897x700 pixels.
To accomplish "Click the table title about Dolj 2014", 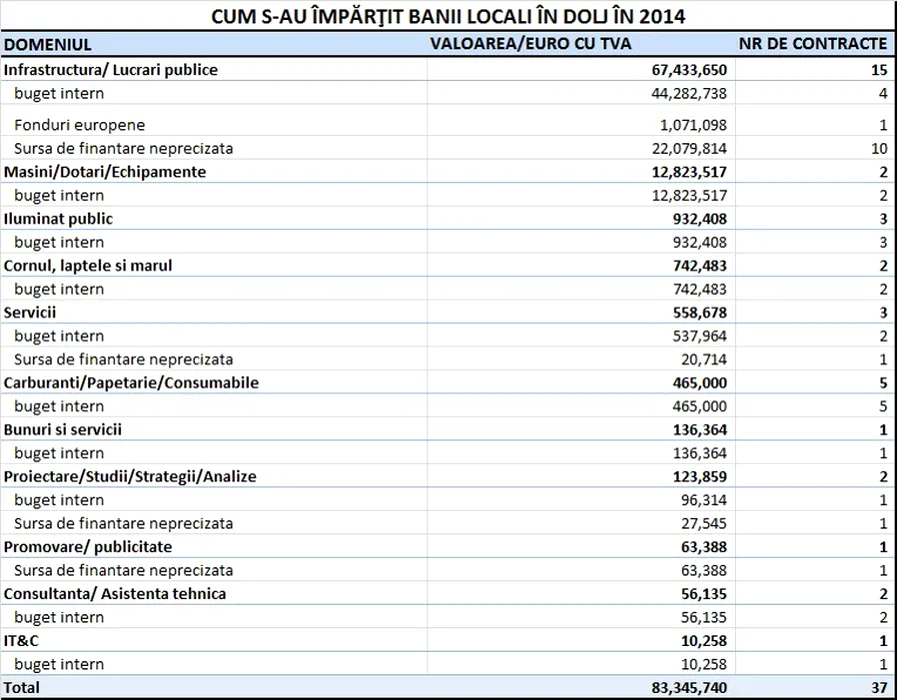I will coord(448,17).
